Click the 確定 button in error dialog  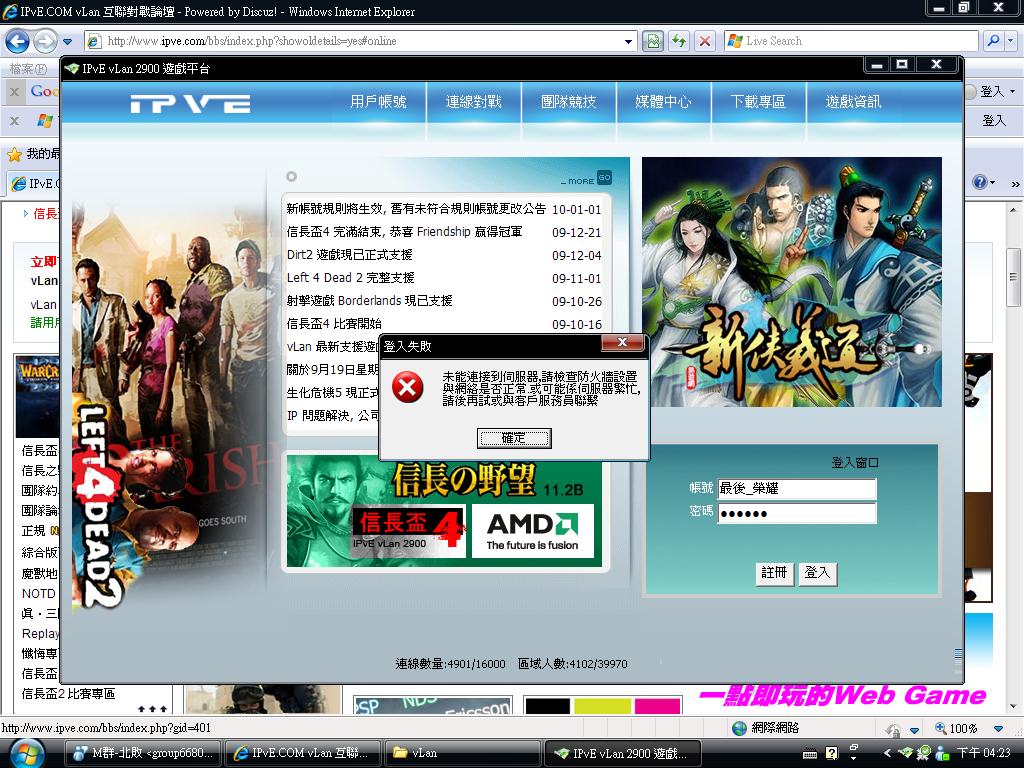coord(514,438)
